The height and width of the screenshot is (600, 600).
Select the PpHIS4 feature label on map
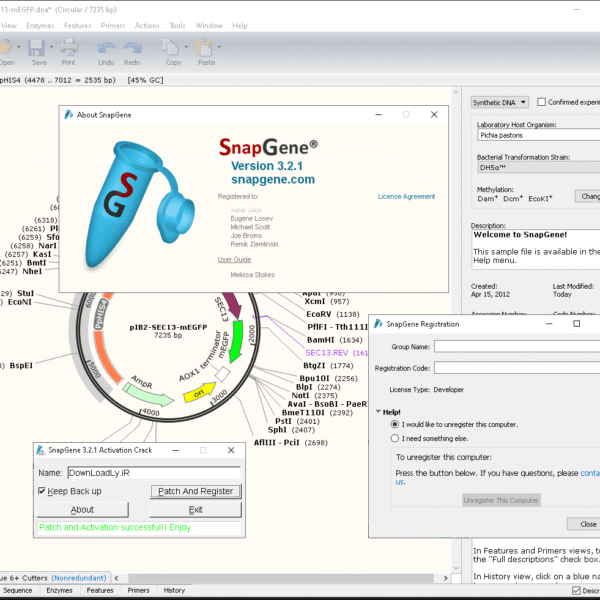101,314
